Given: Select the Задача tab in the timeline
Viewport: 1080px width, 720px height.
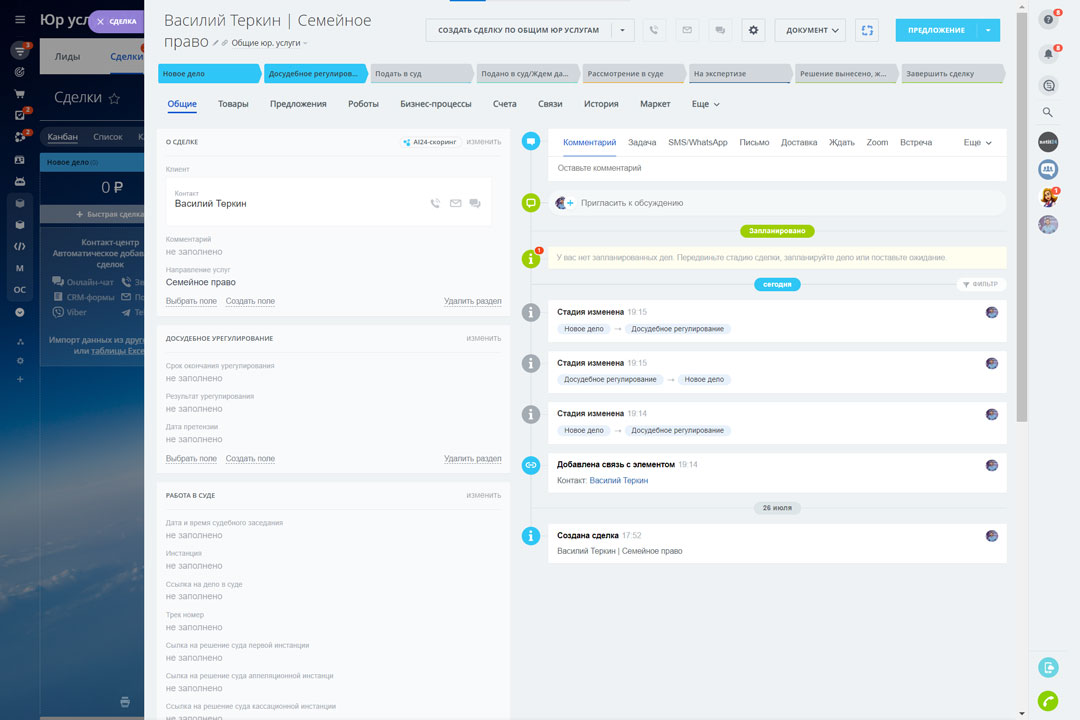Looking at the screenshot, I should (642, 143).
